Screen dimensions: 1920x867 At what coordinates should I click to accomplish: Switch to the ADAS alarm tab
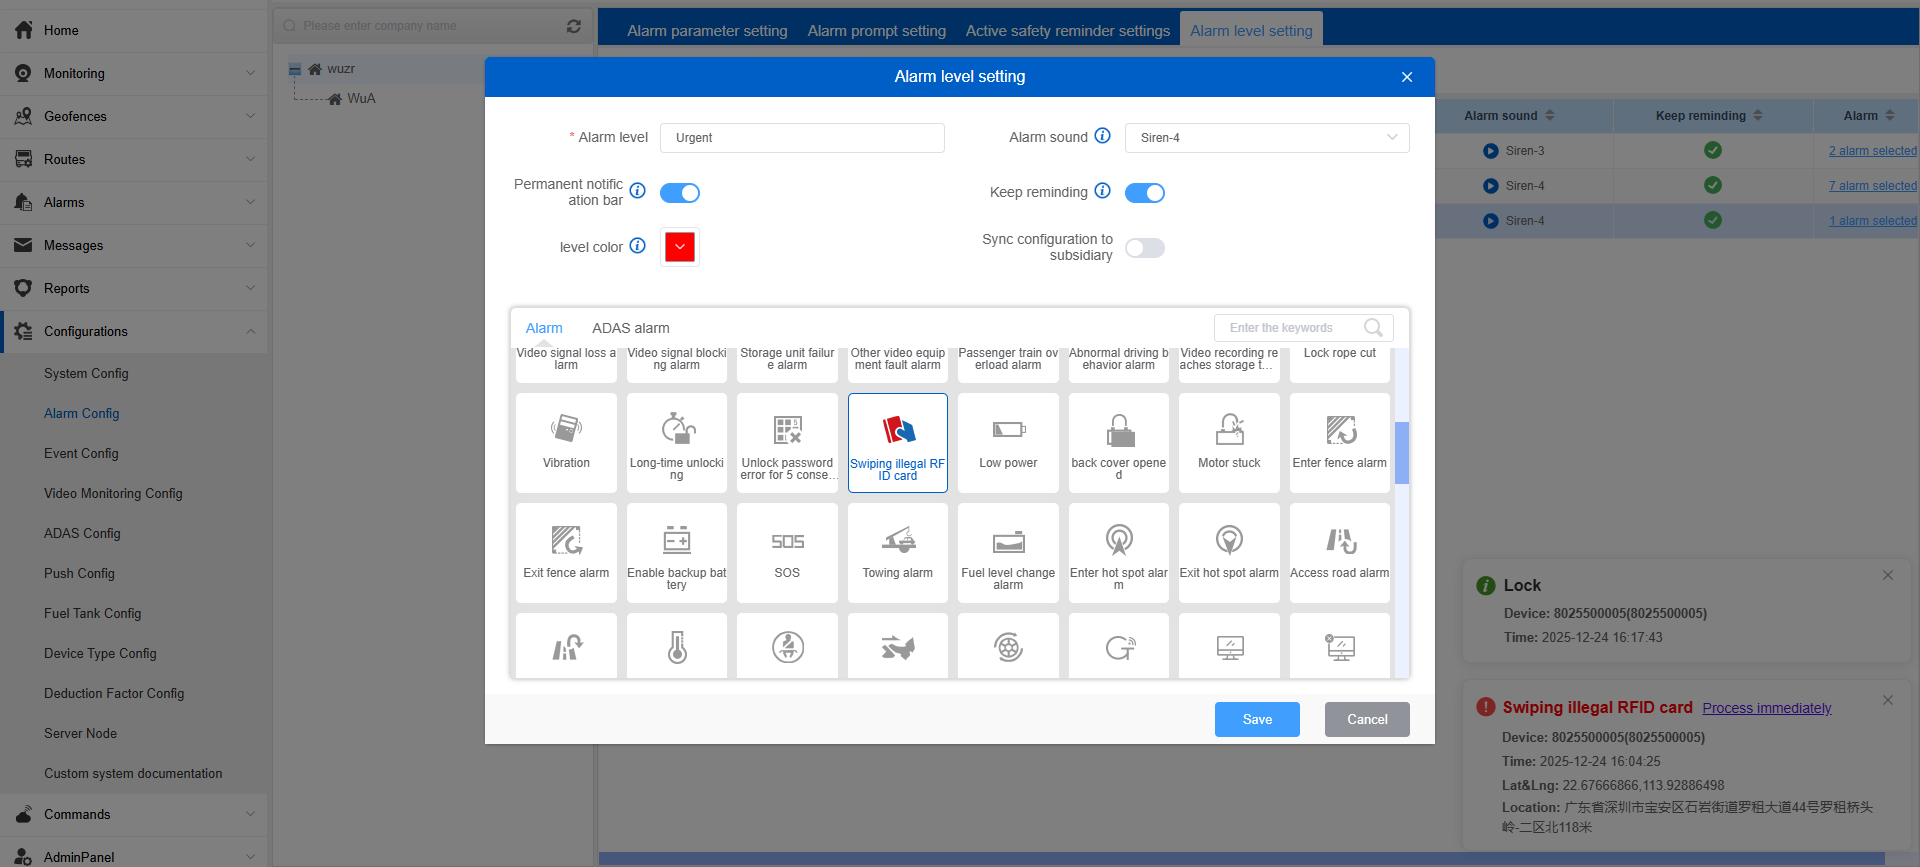630,328
